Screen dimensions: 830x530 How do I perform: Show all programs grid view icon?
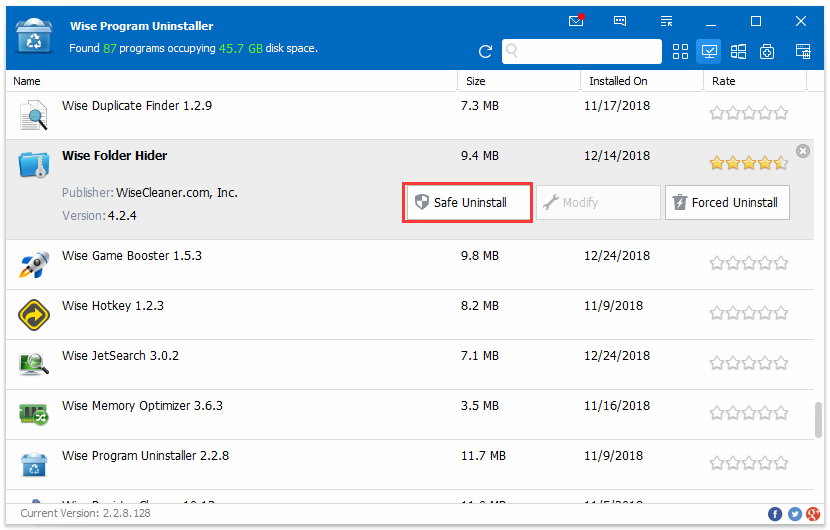680,51
